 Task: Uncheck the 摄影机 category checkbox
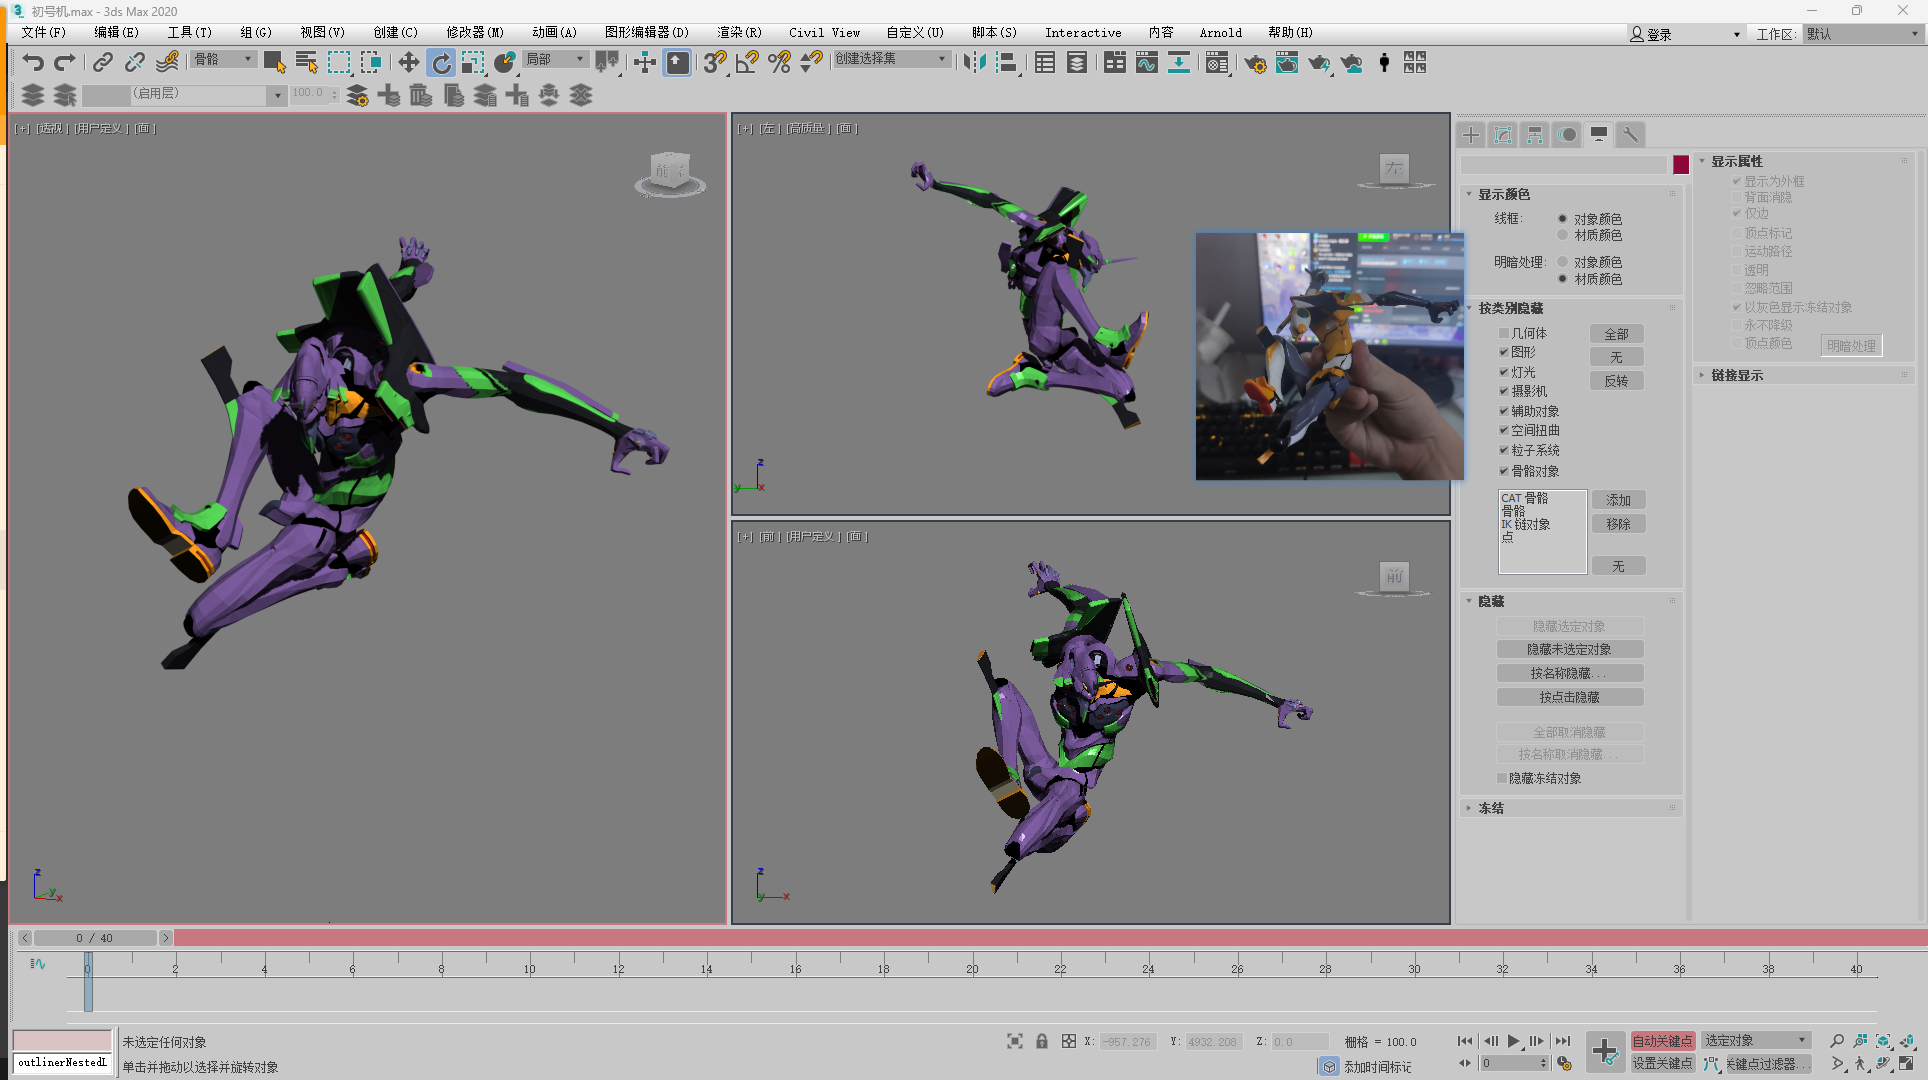point(1503,391)
